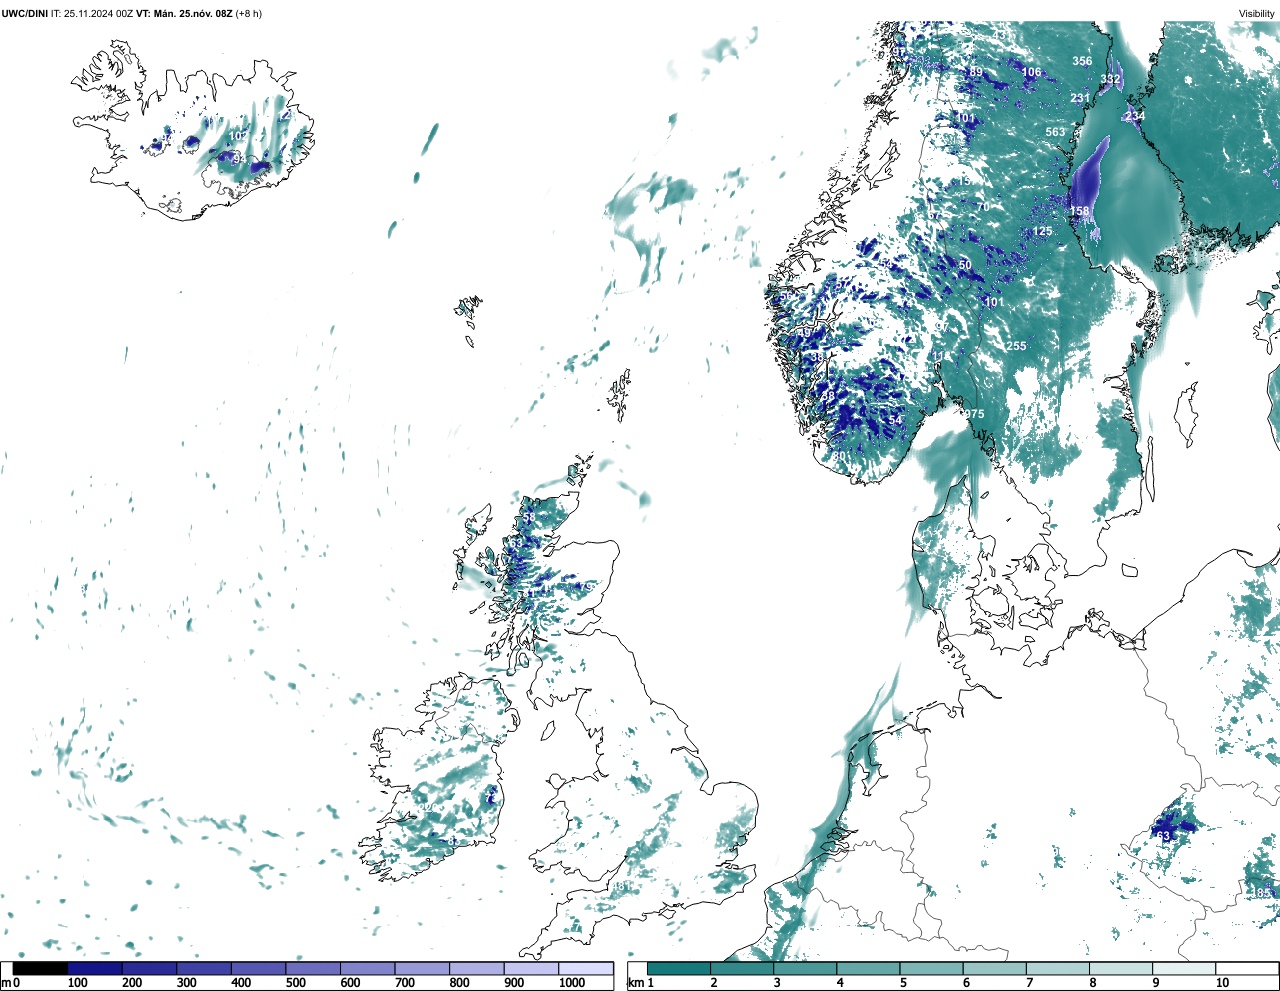Viewport: 1280px width, 991px height.
Task: Select the 300–400 m legend color segment
Action: pyautogui.click(x=204, y=969)
